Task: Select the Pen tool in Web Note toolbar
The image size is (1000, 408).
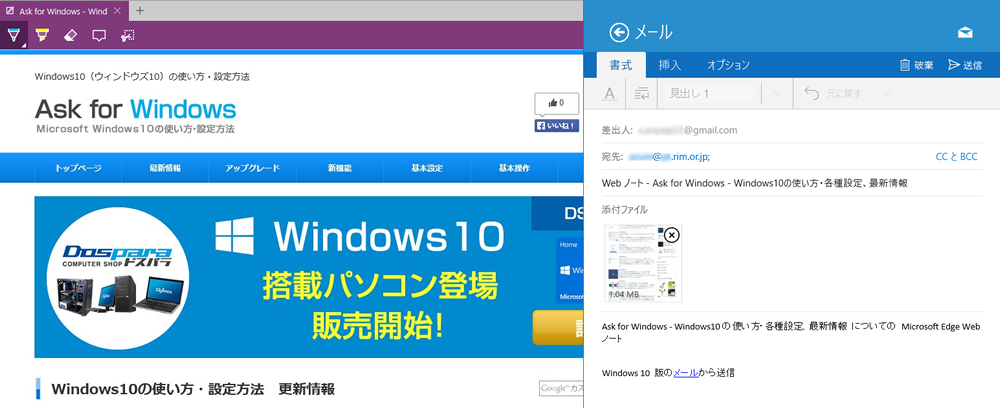Action: 13,35
